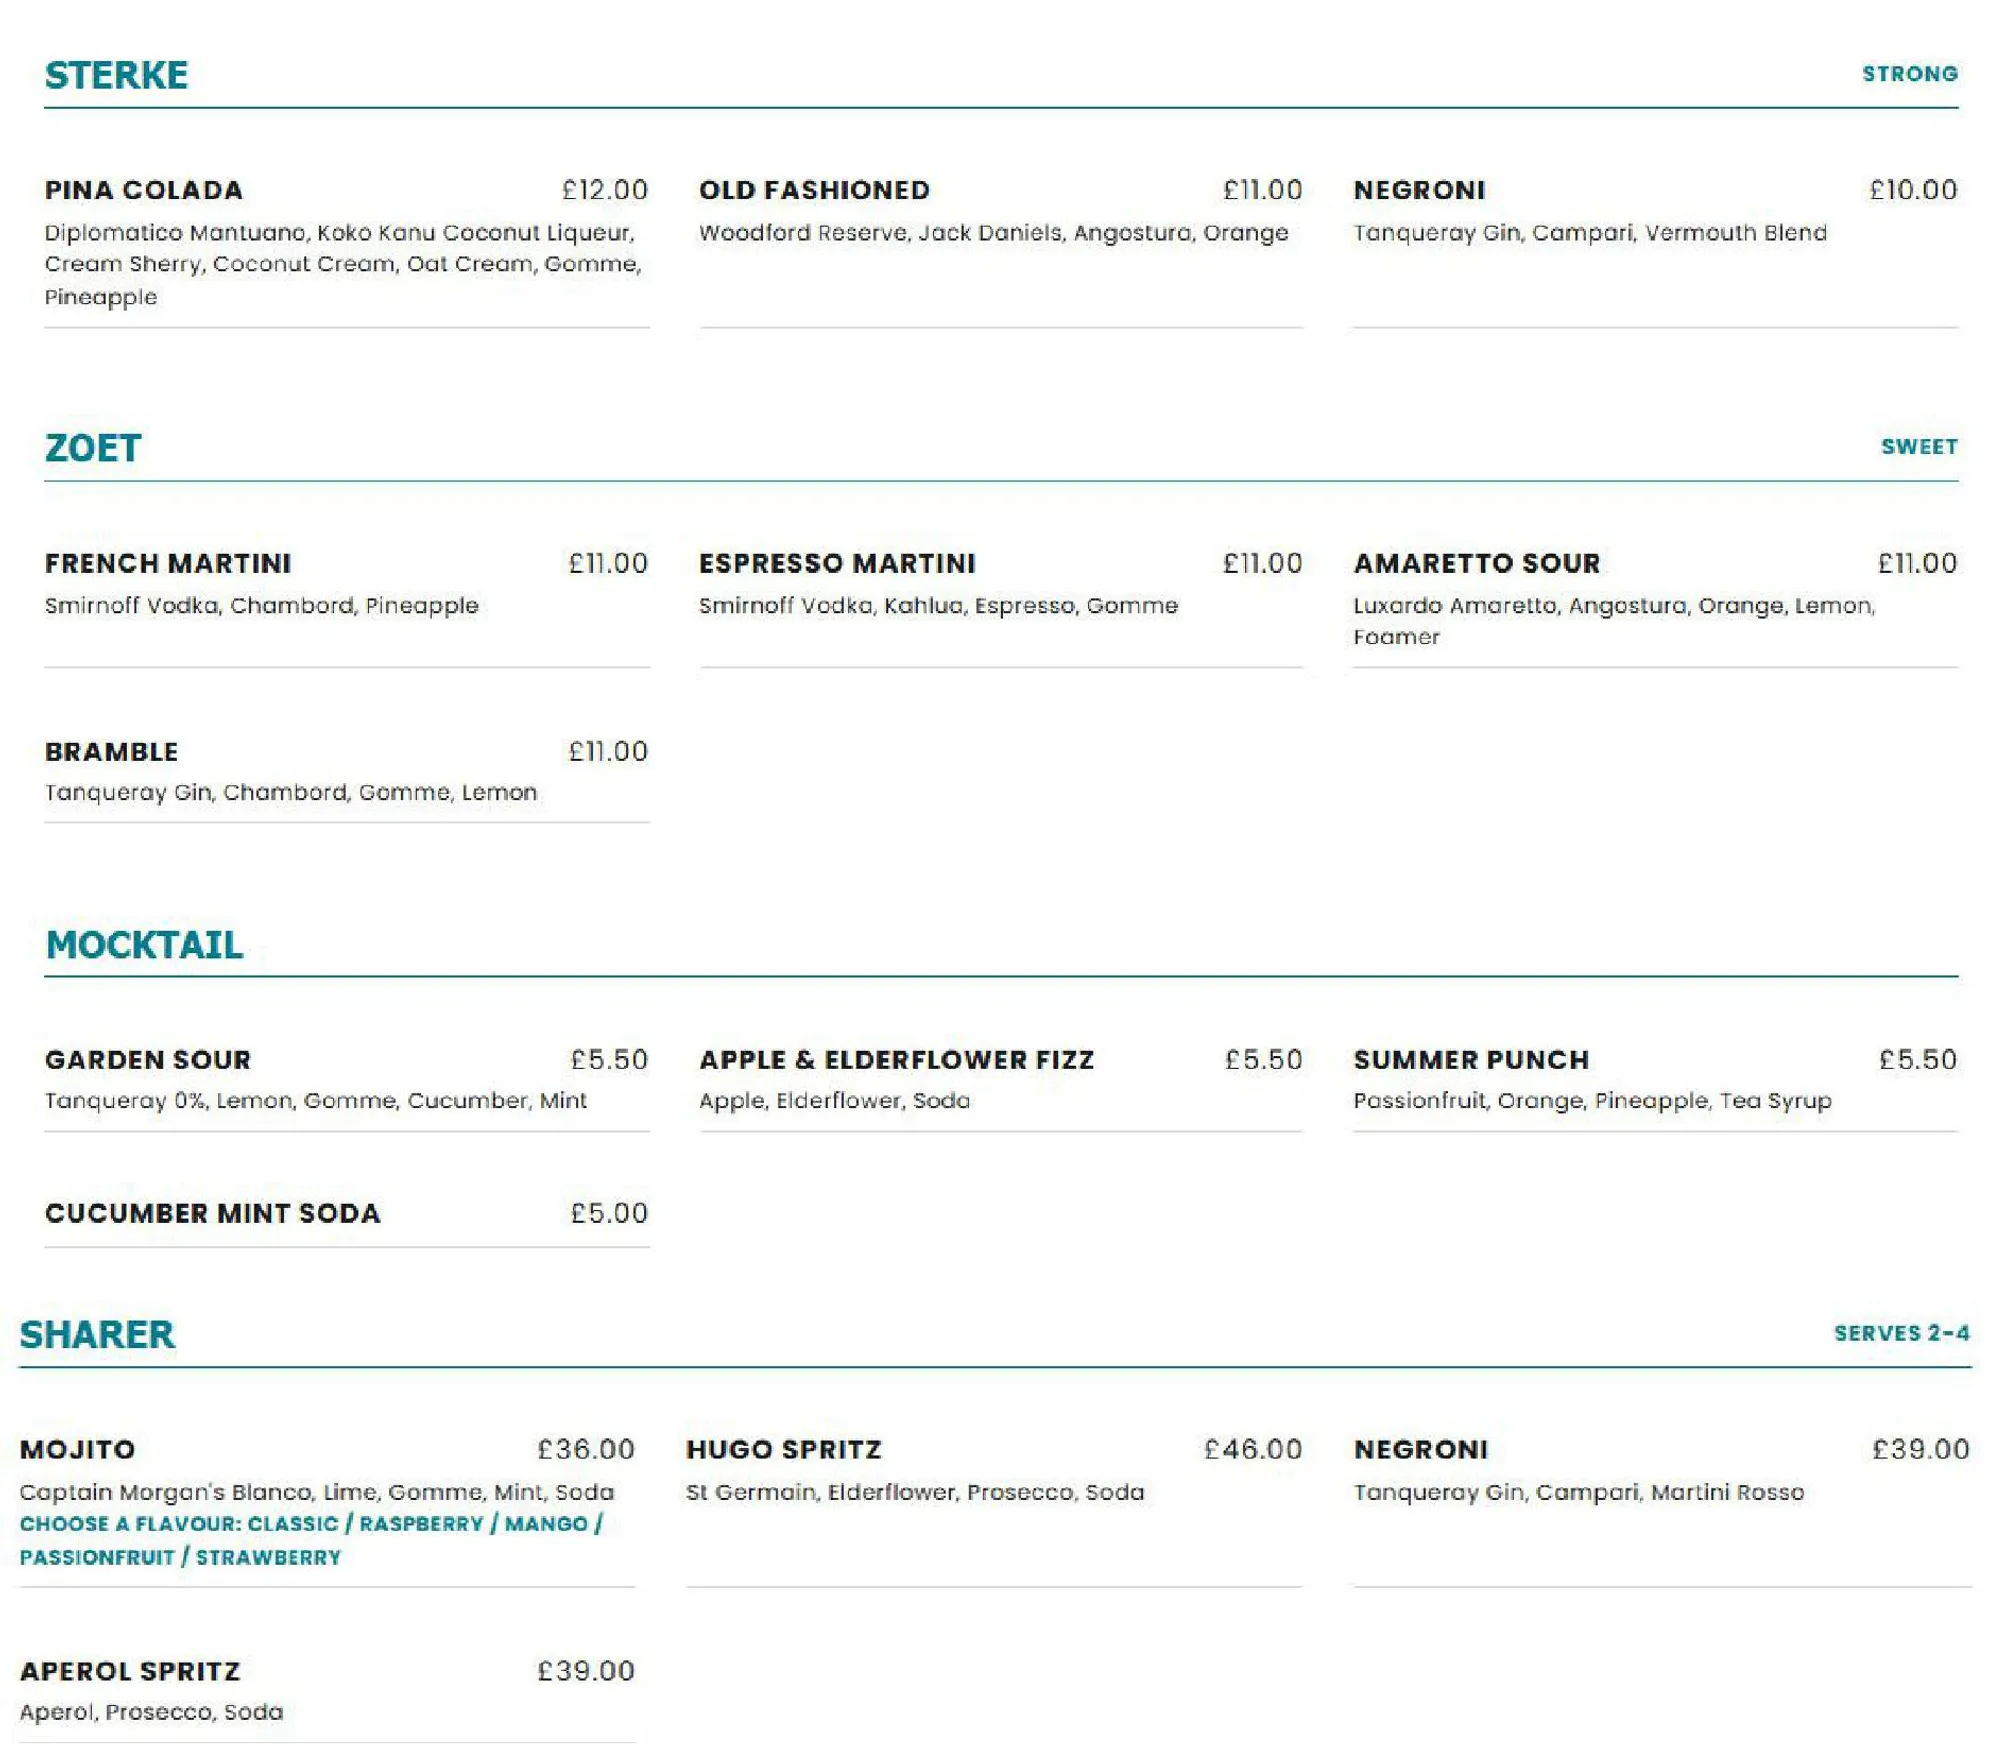Select the SUMMER PUNCH item title
The image size is (1994, 1748).
1471,1060
